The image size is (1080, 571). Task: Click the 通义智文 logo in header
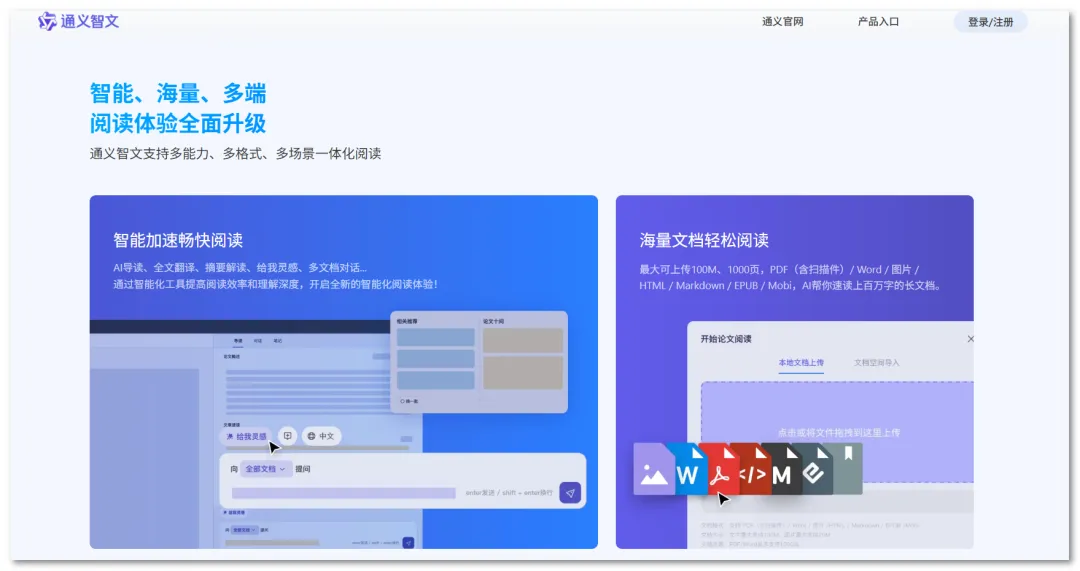pos(79,21)
